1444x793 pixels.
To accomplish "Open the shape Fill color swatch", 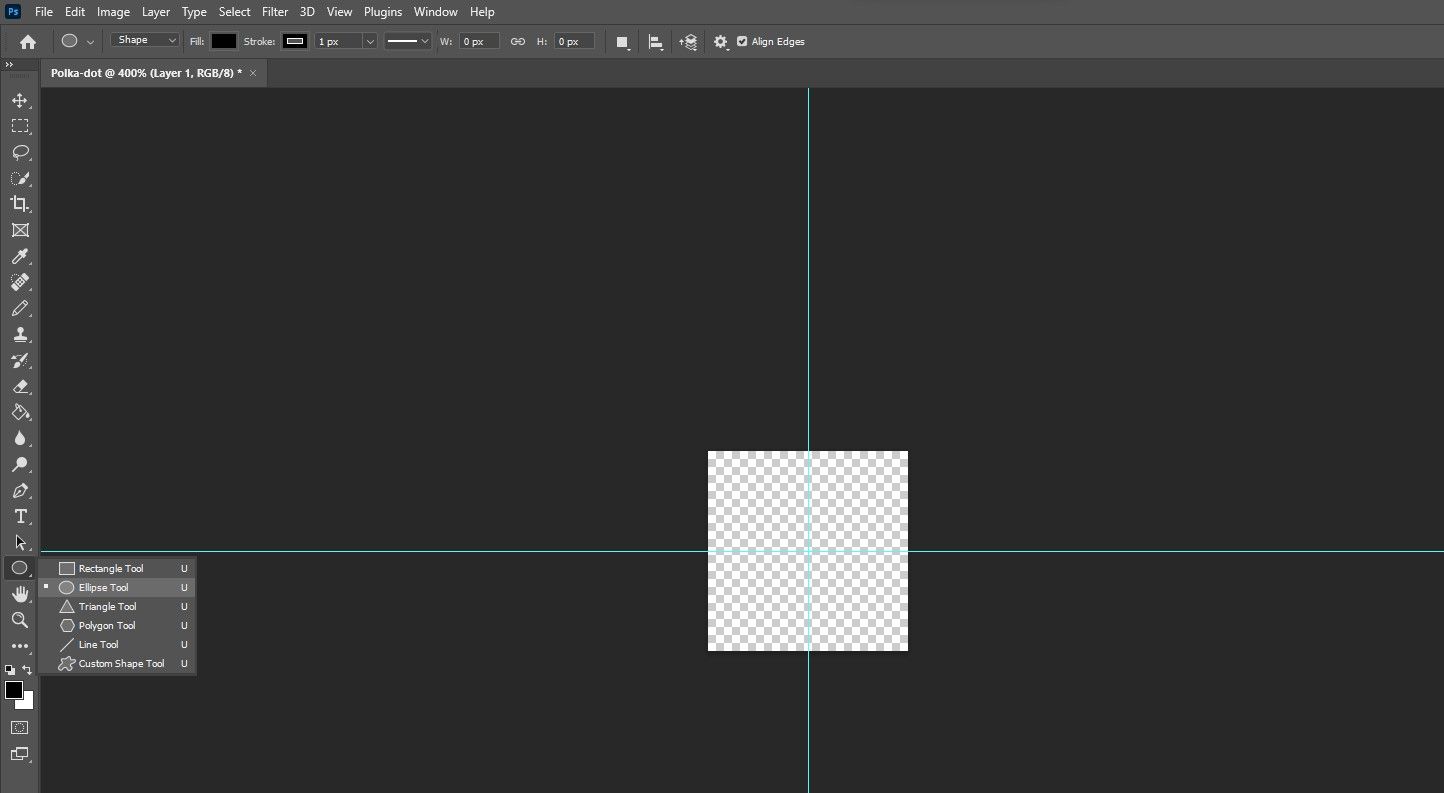I will tap(224, 41).
